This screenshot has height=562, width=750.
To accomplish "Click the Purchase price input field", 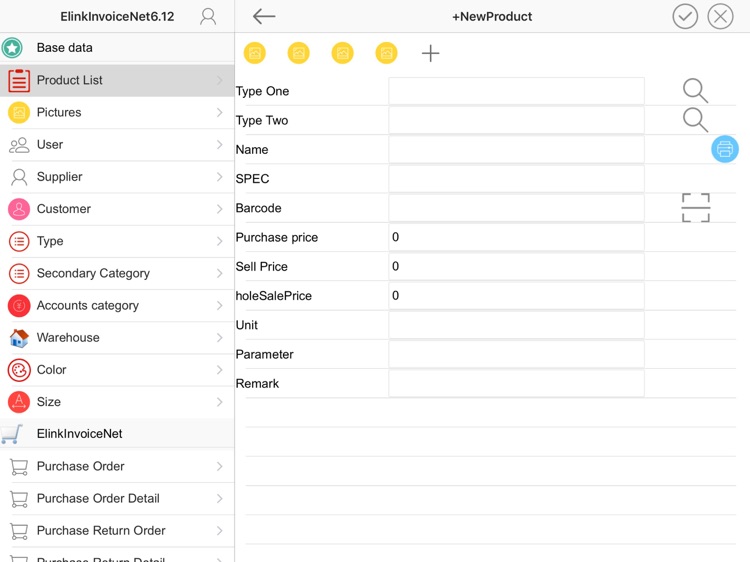I will (516, 237).
